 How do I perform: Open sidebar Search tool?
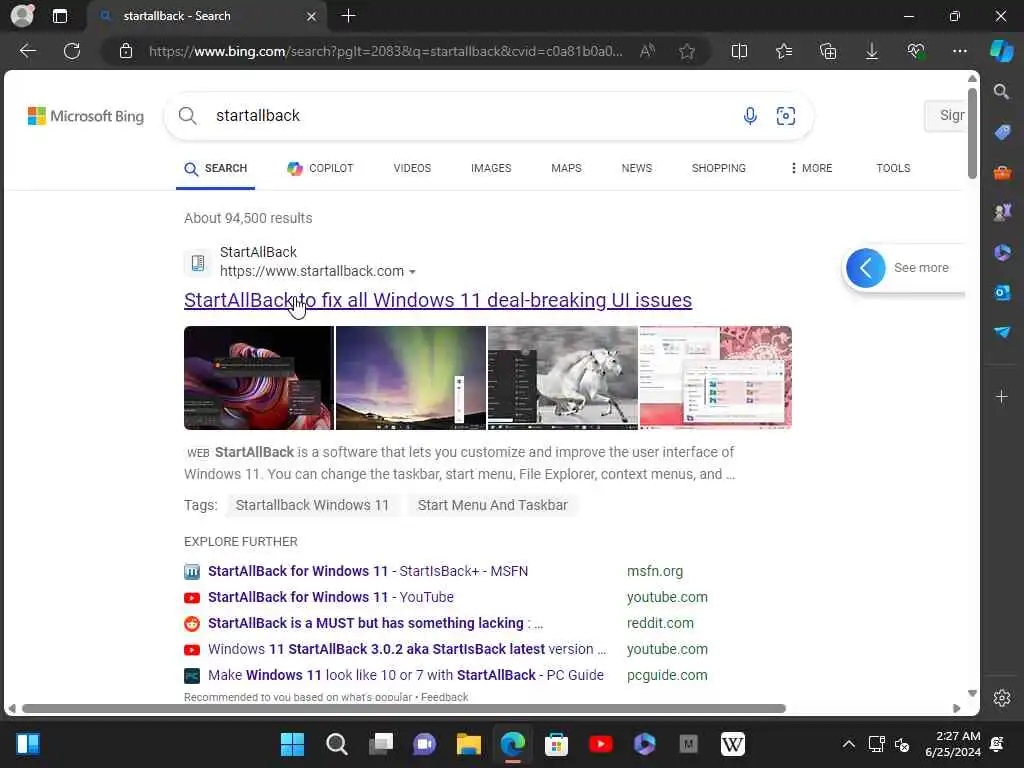coord(1001,91)
